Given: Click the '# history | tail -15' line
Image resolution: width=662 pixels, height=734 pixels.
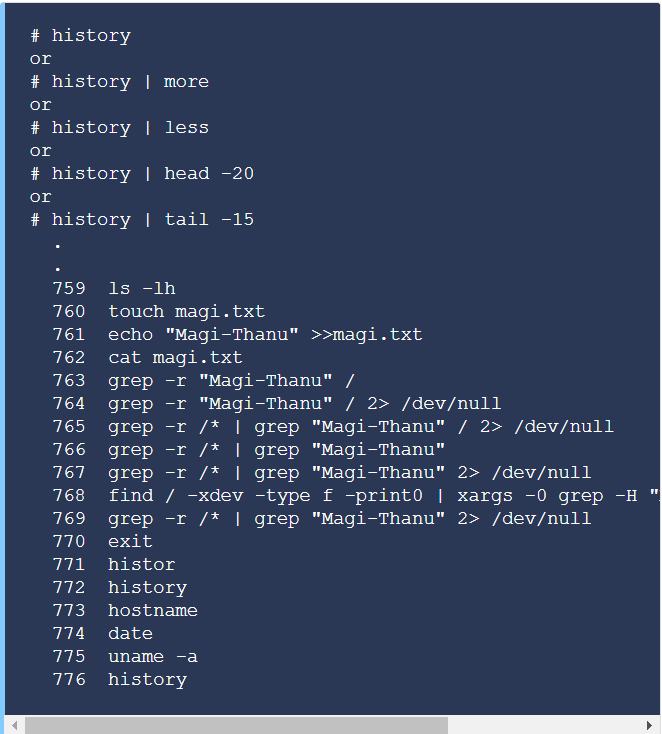Looking at the screenshot, I should point(142,220).
